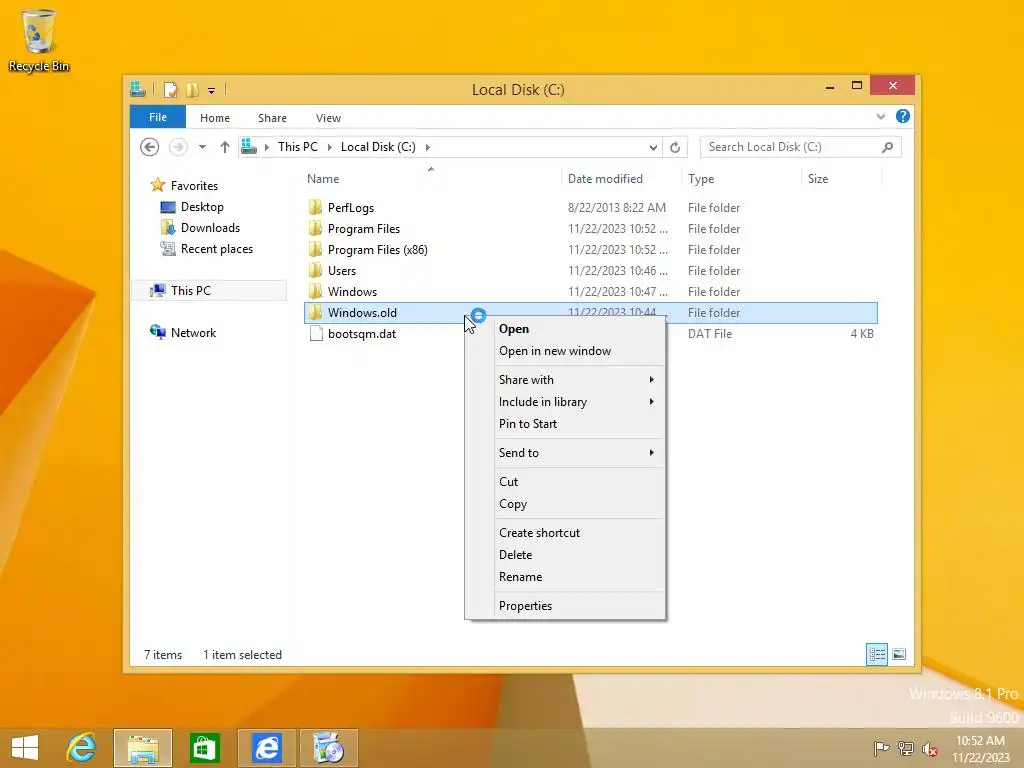Select This PC in the navigation pane
Screen dimensions: 1024x768
(x=191, y=291)
